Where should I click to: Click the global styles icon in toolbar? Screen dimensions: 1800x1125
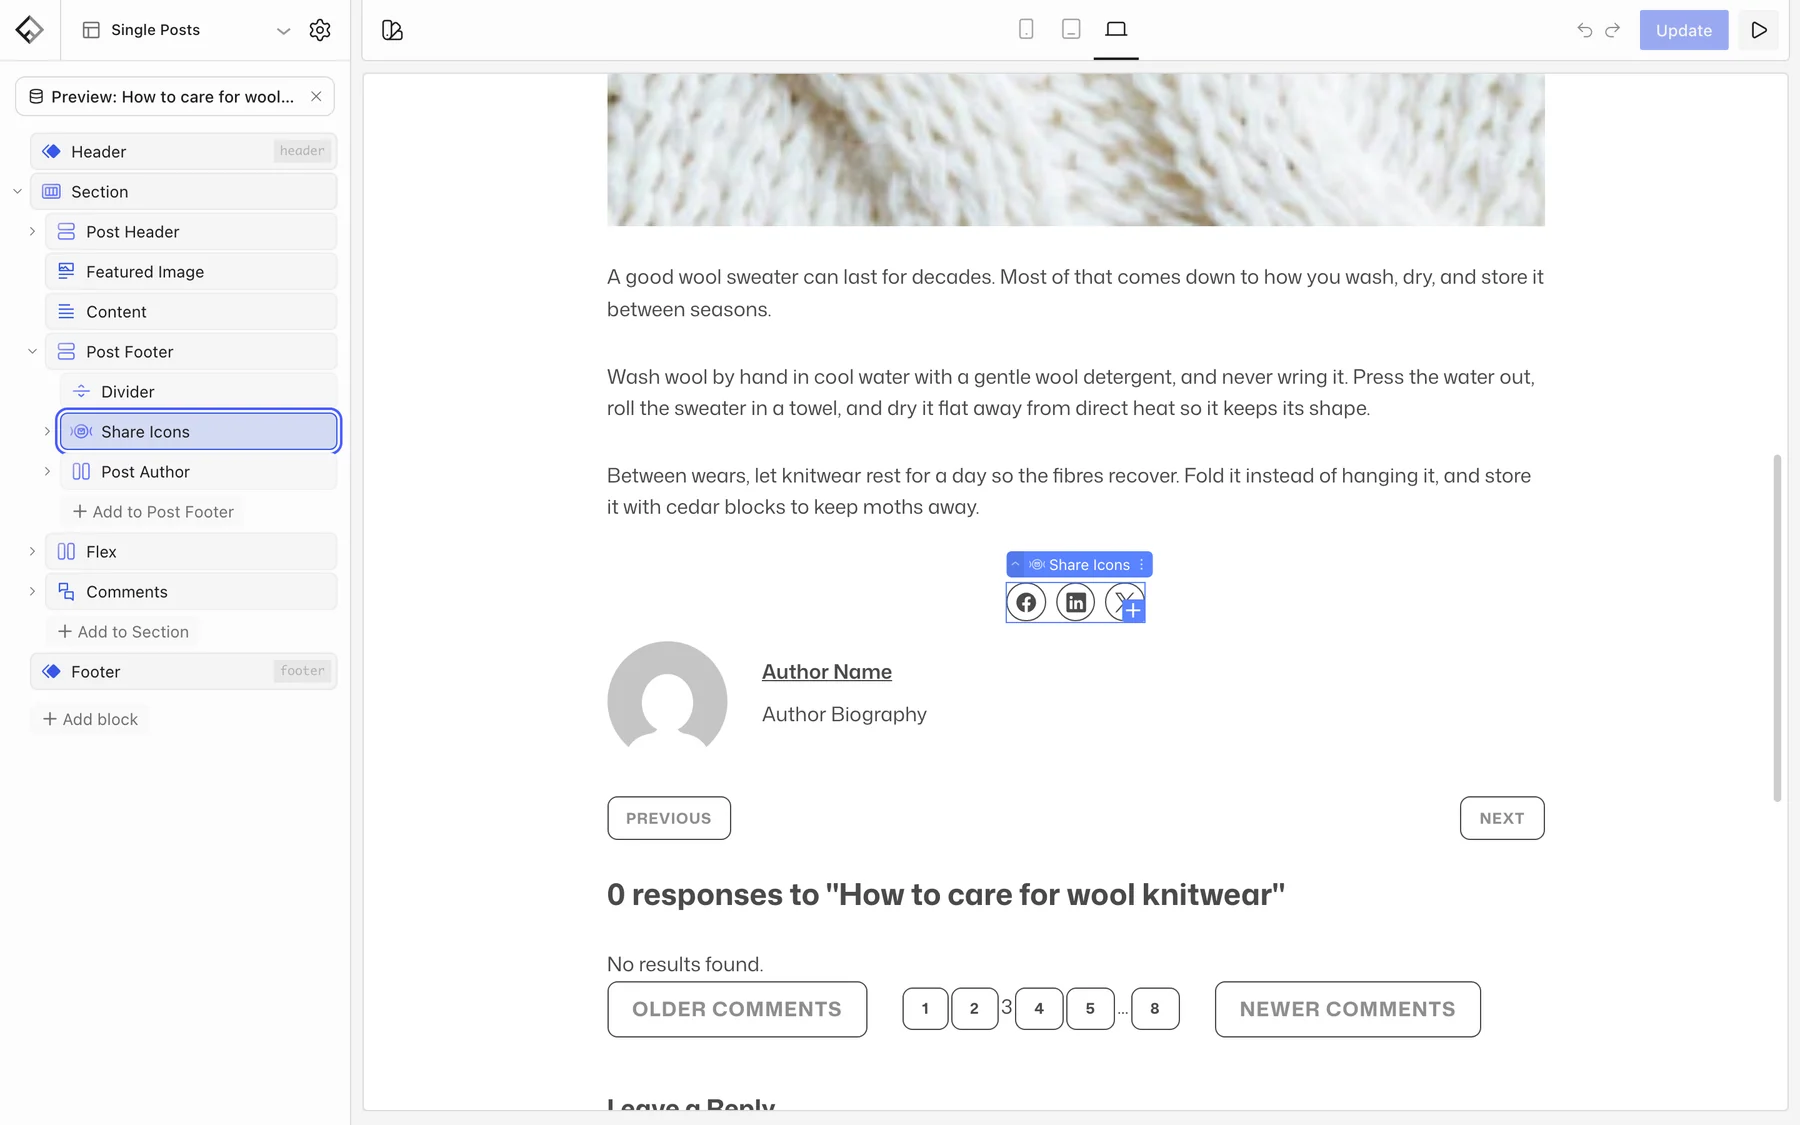pos(392,30)
